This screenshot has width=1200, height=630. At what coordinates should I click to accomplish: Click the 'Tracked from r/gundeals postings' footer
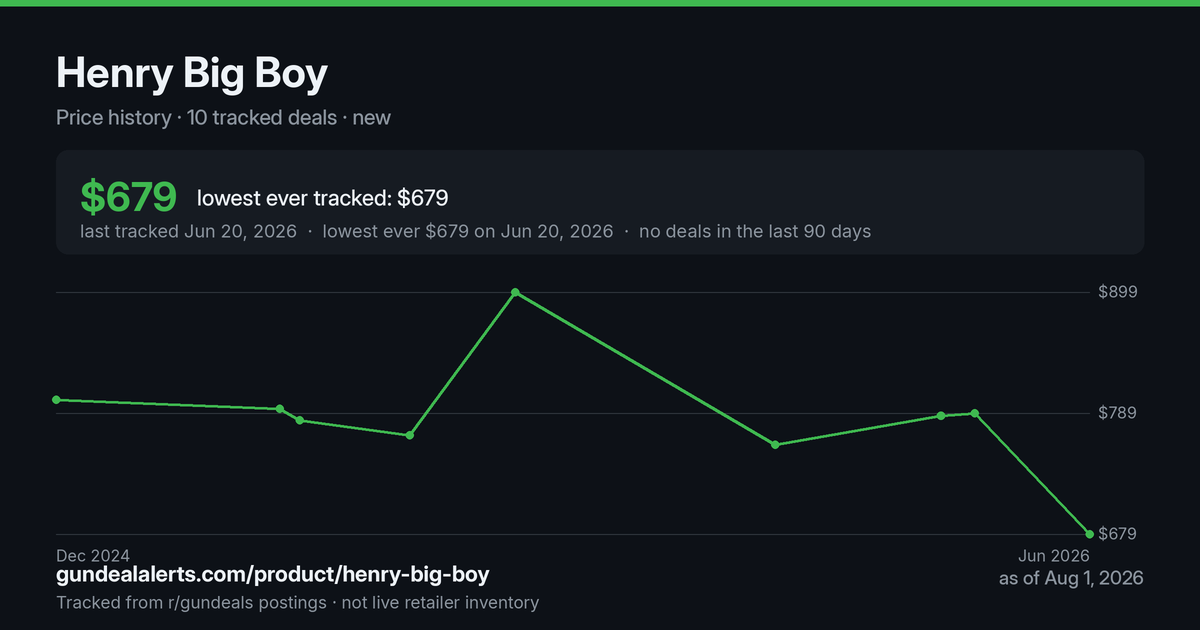coord(191,603)
